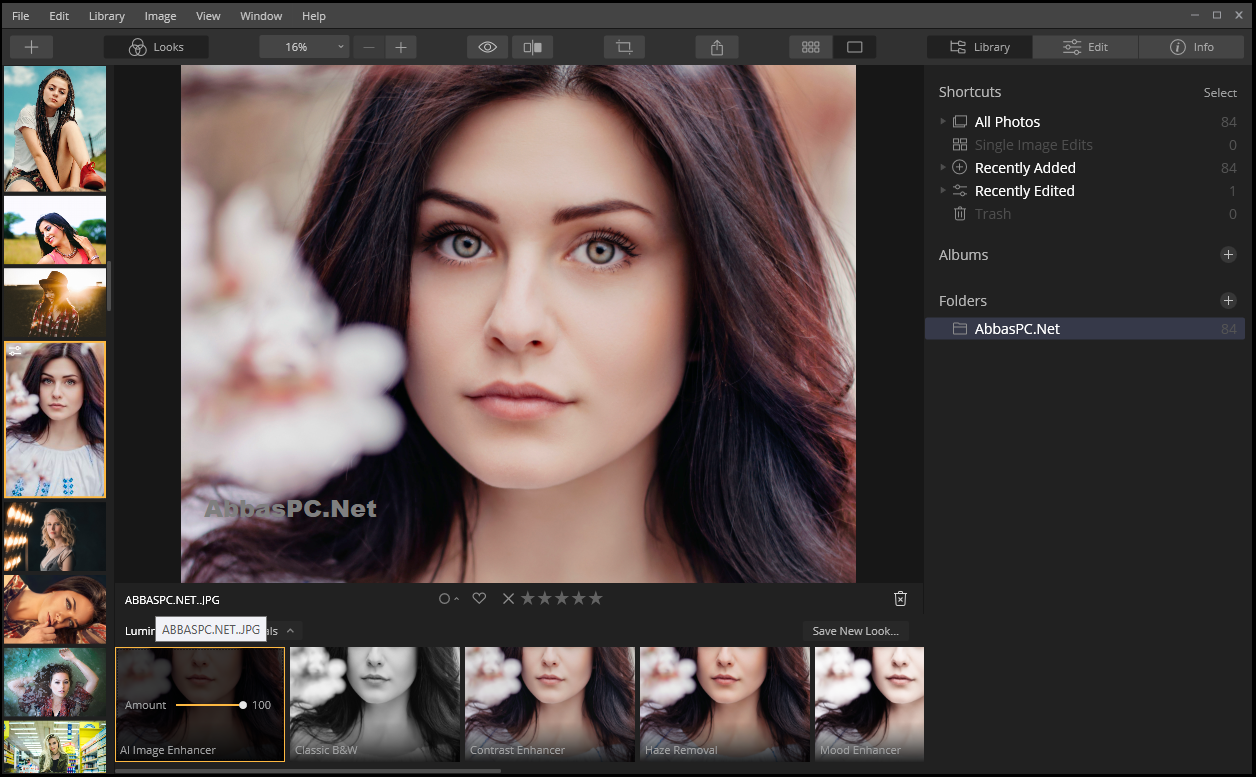Click the zoom out minus button

[369, 47]
